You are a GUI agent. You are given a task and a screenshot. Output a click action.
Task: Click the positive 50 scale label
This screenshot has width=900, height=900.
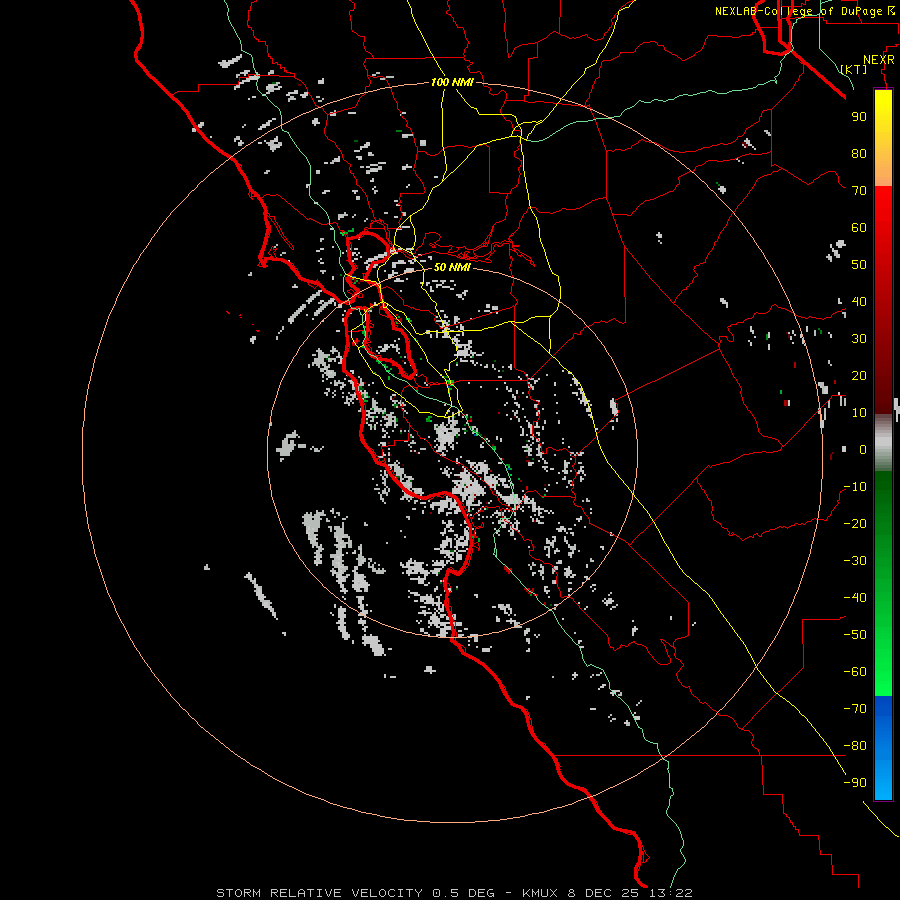[859, 265]
